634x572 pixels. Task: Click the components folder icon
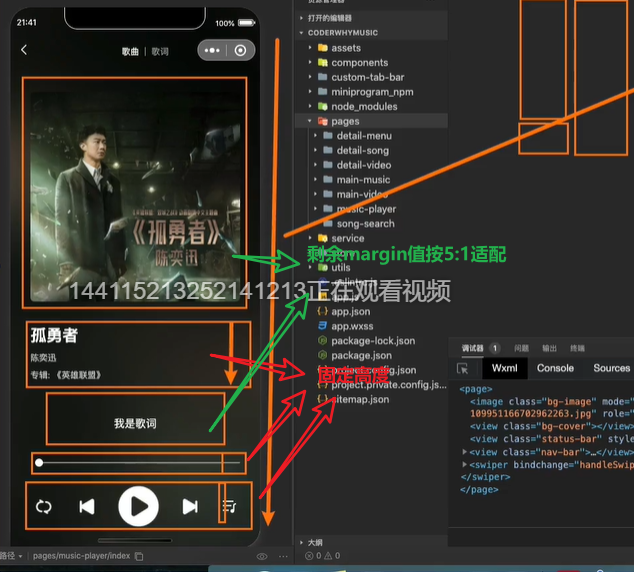[323, 62]
